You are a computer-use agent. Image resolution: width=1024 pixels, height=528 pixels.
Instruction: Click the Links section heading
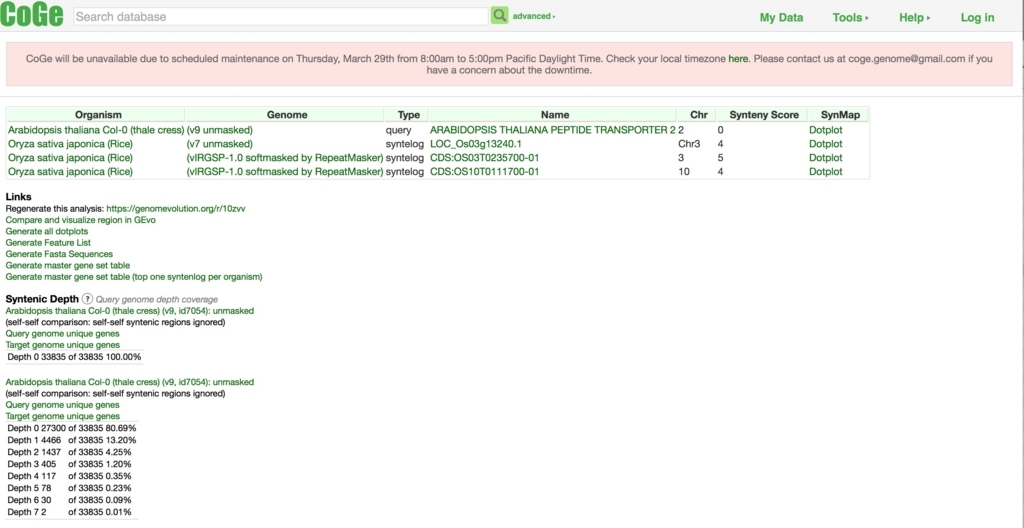tap(18, 197)
